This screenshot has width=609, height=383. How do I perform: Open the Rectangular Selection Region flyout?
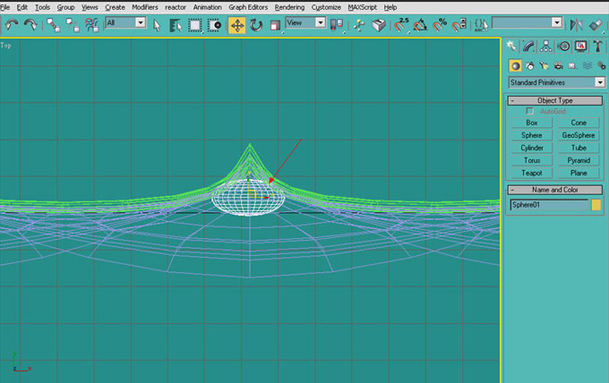[x=195, y=26]
